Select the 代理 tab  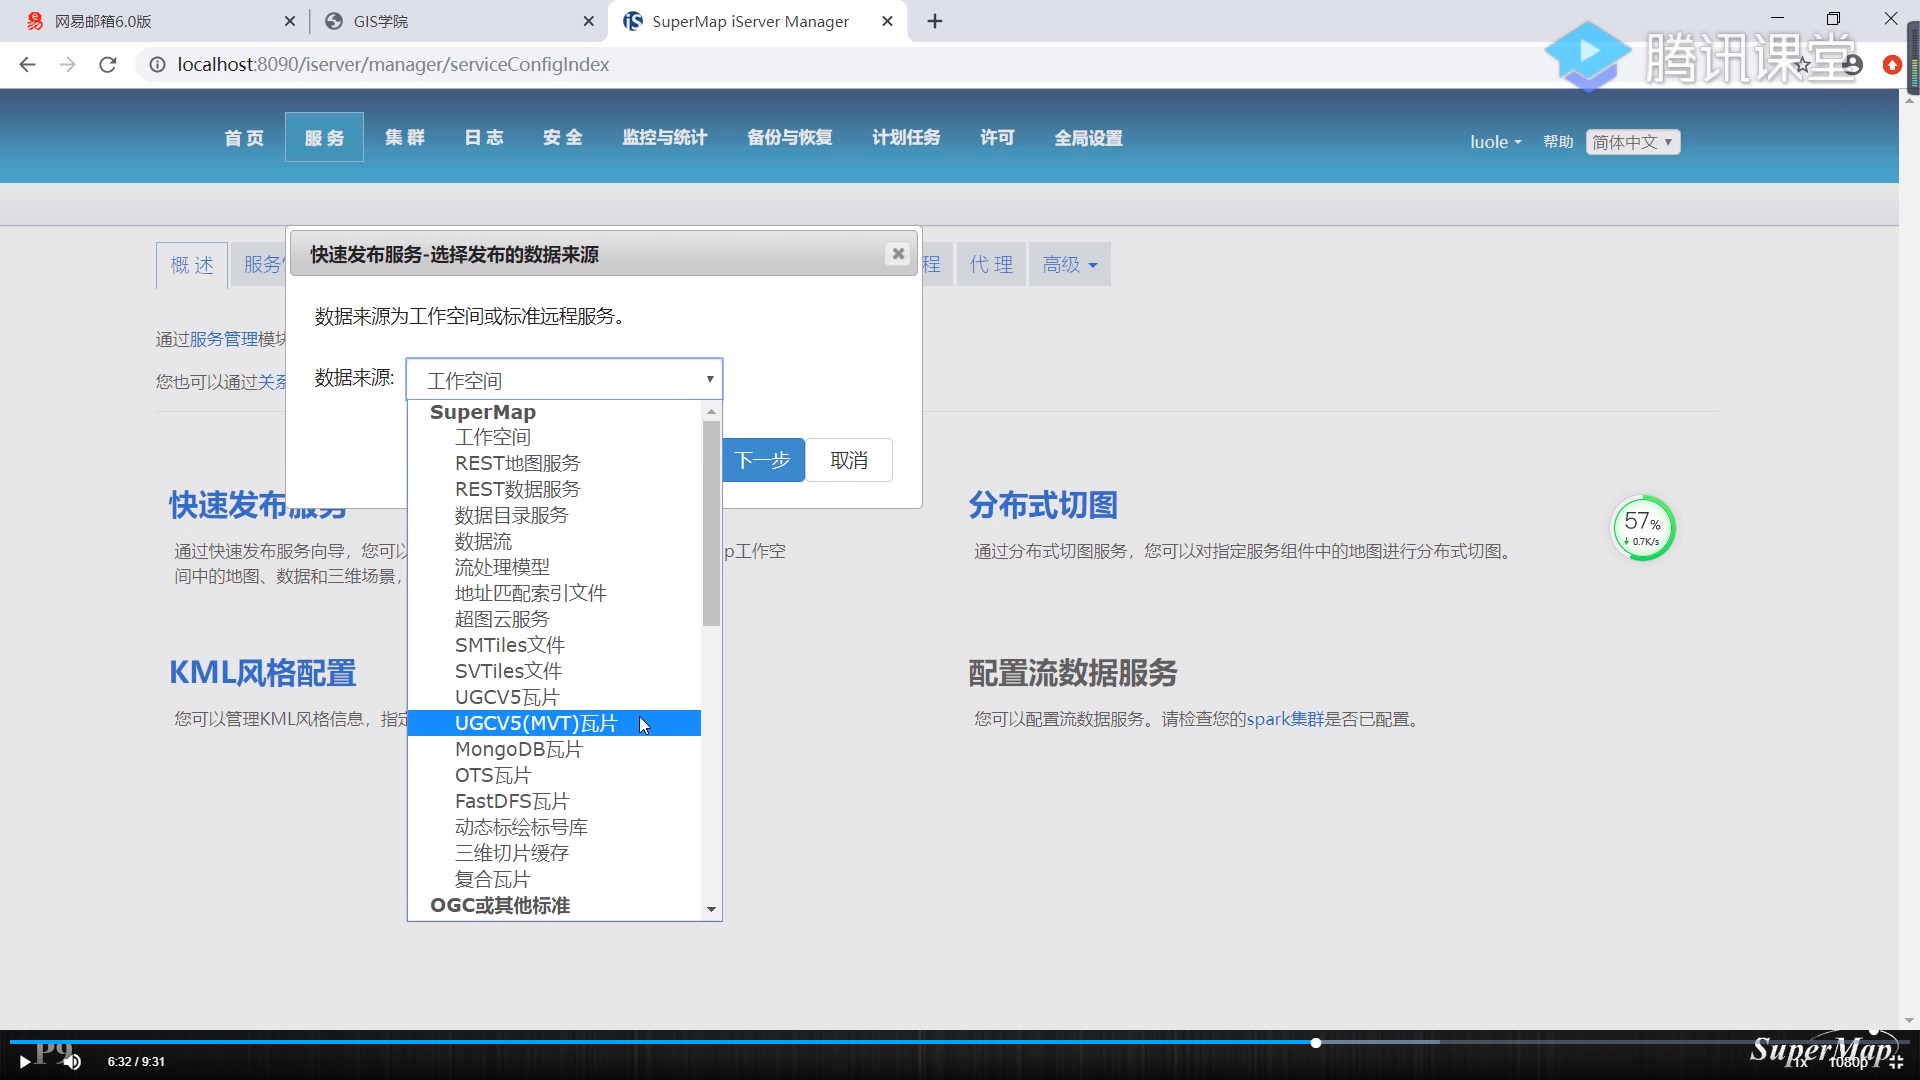pyautogui.click(x=991, y=265)
